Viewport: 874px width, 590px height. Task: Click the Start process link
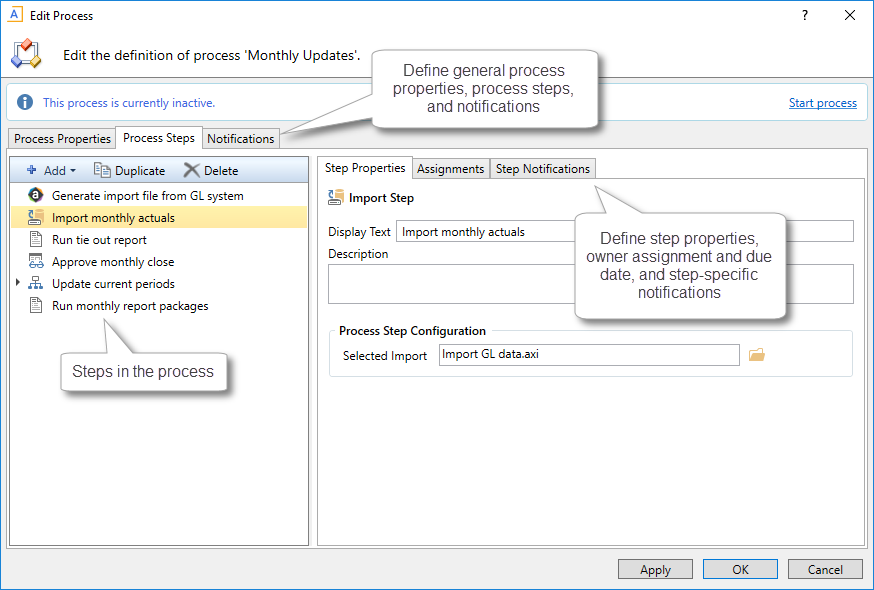(822, 103)
